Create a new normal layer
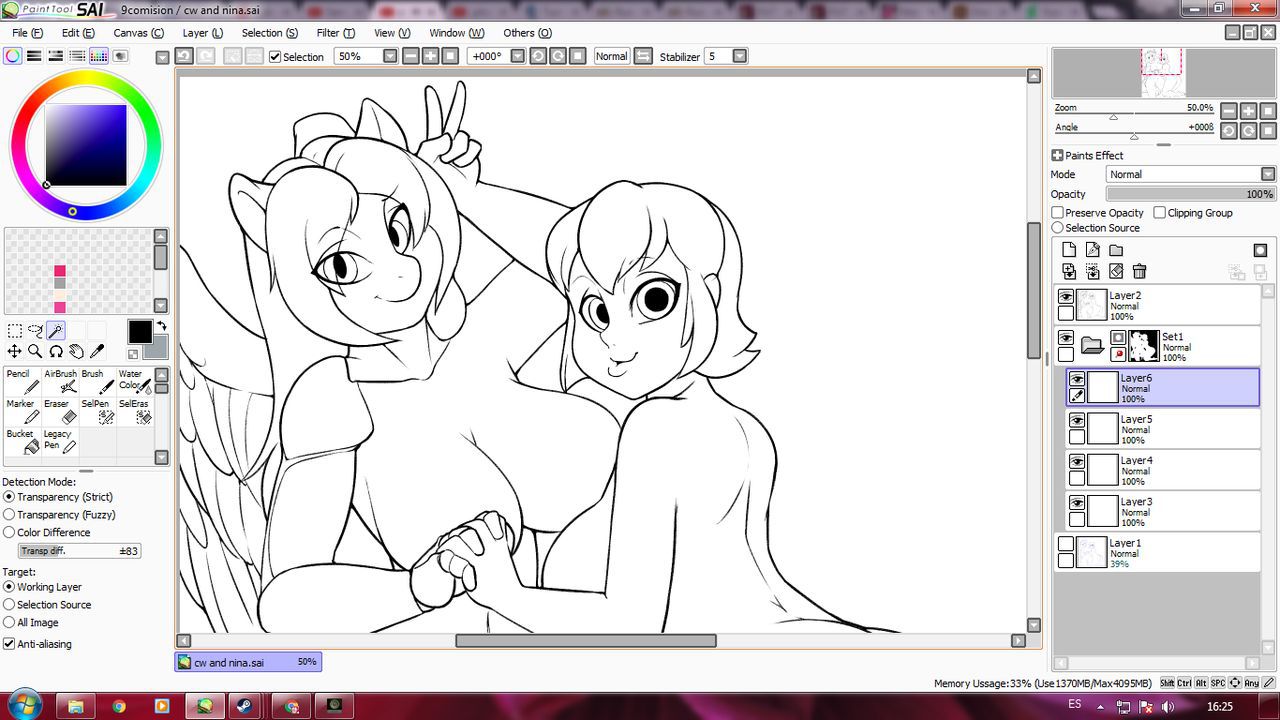The height and width of the screenshot is (720, 1280). [1069, 250]
